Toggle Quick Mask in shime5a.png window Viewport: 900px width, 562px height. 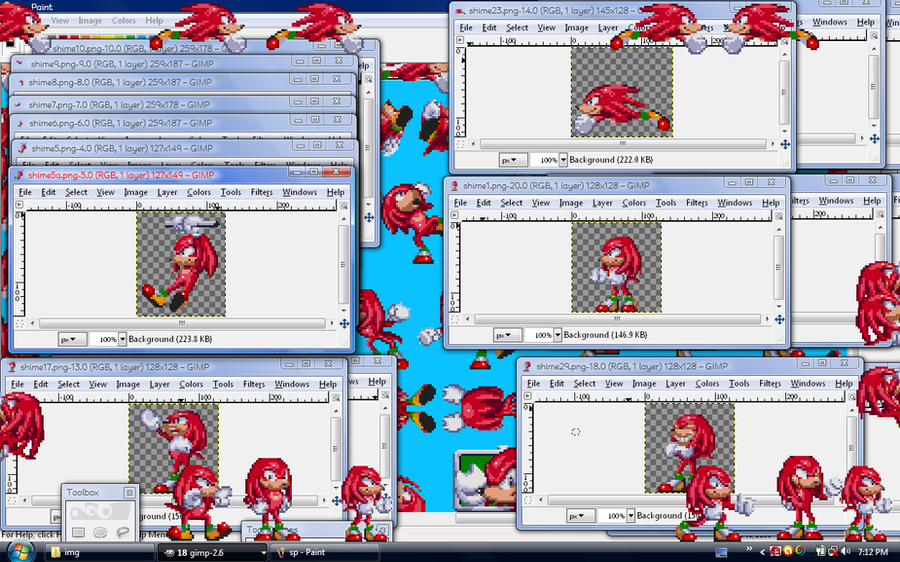click(x=20, y=324)
